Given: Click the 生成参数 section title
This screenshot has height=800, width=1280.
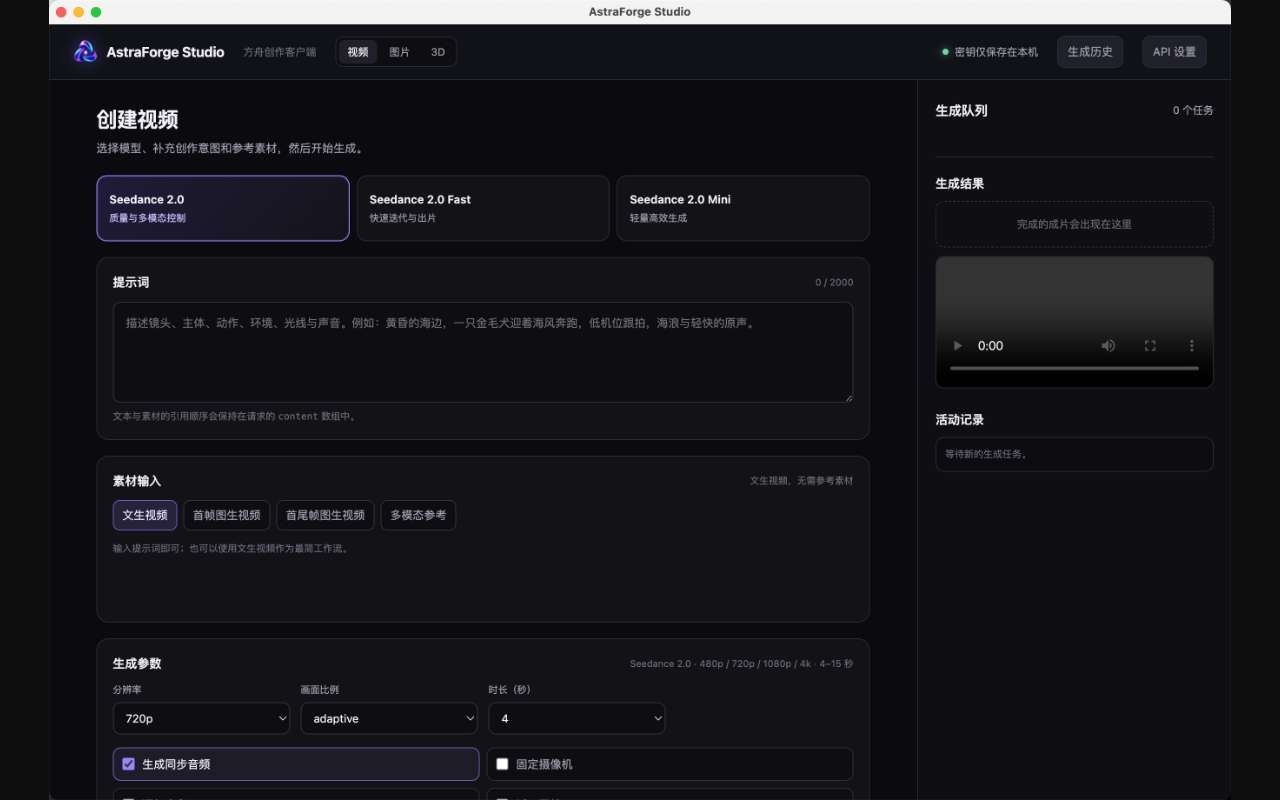Looking at the screenshot, I should click(137, 664).
